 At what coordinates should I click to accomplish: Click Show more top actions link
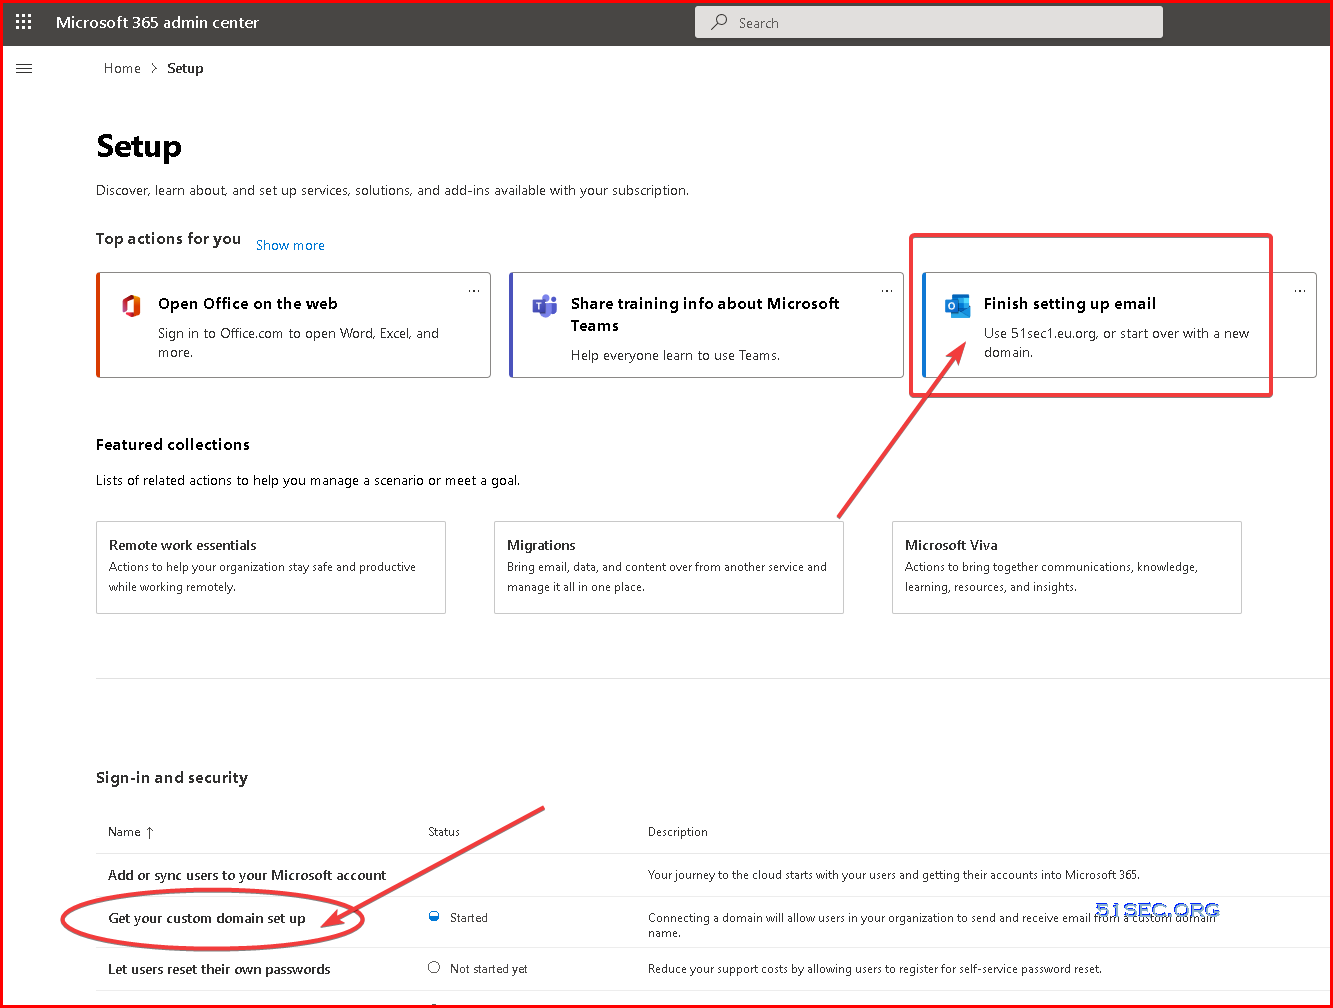(290, 245)
